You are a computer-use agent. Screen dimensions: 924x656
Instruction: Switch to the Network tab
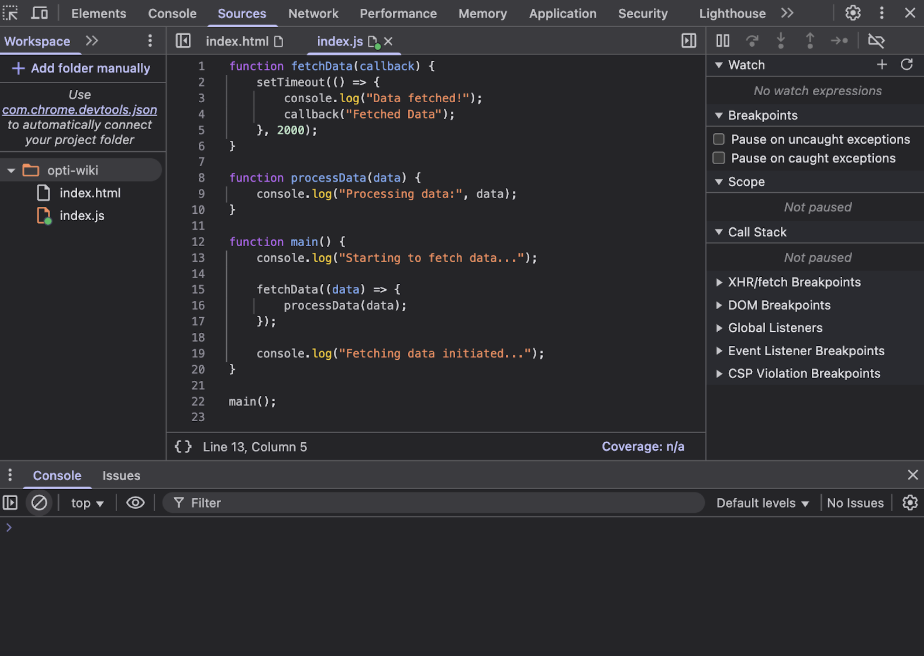pos(313,13)
